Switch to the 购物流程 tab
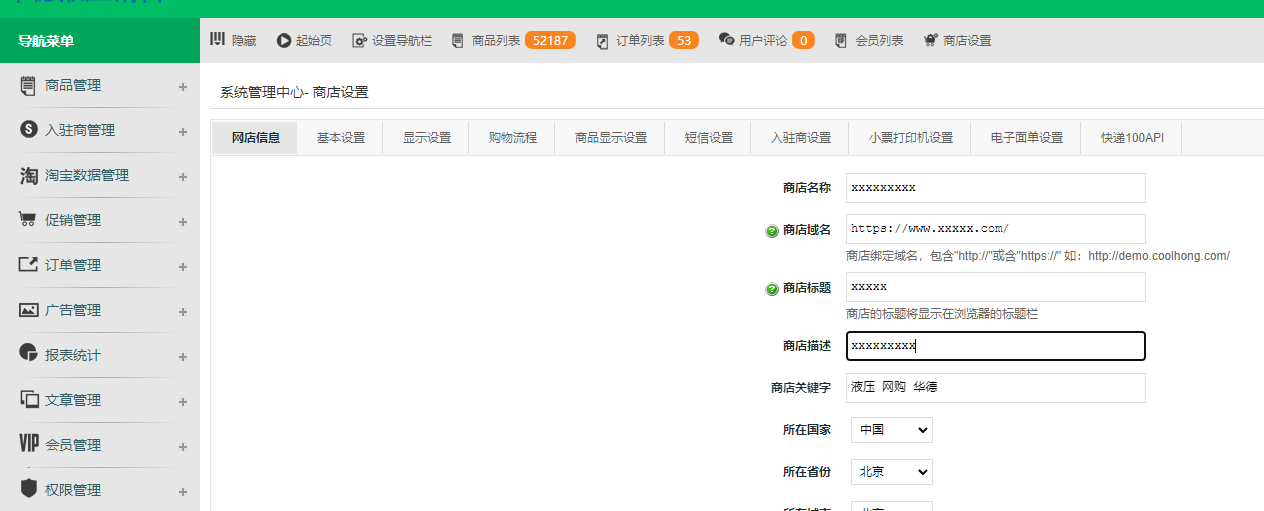Screen dimensions: 1264x511 [512, 138]
